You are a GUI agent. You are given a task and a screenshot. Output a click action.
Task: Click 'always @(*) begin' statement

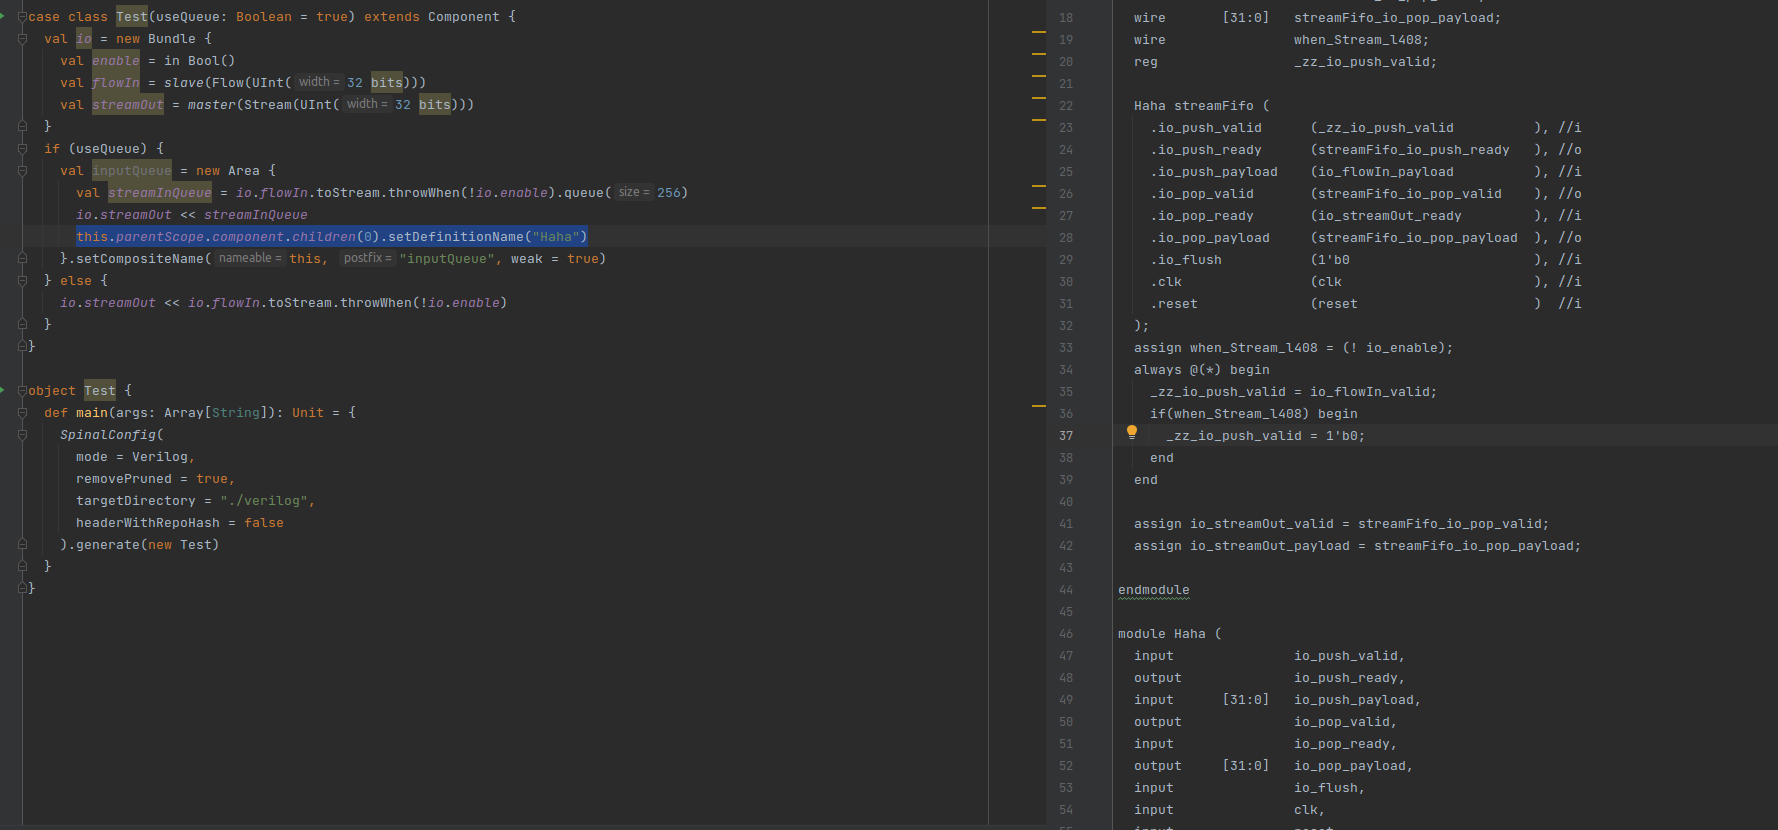[1202, 370]
